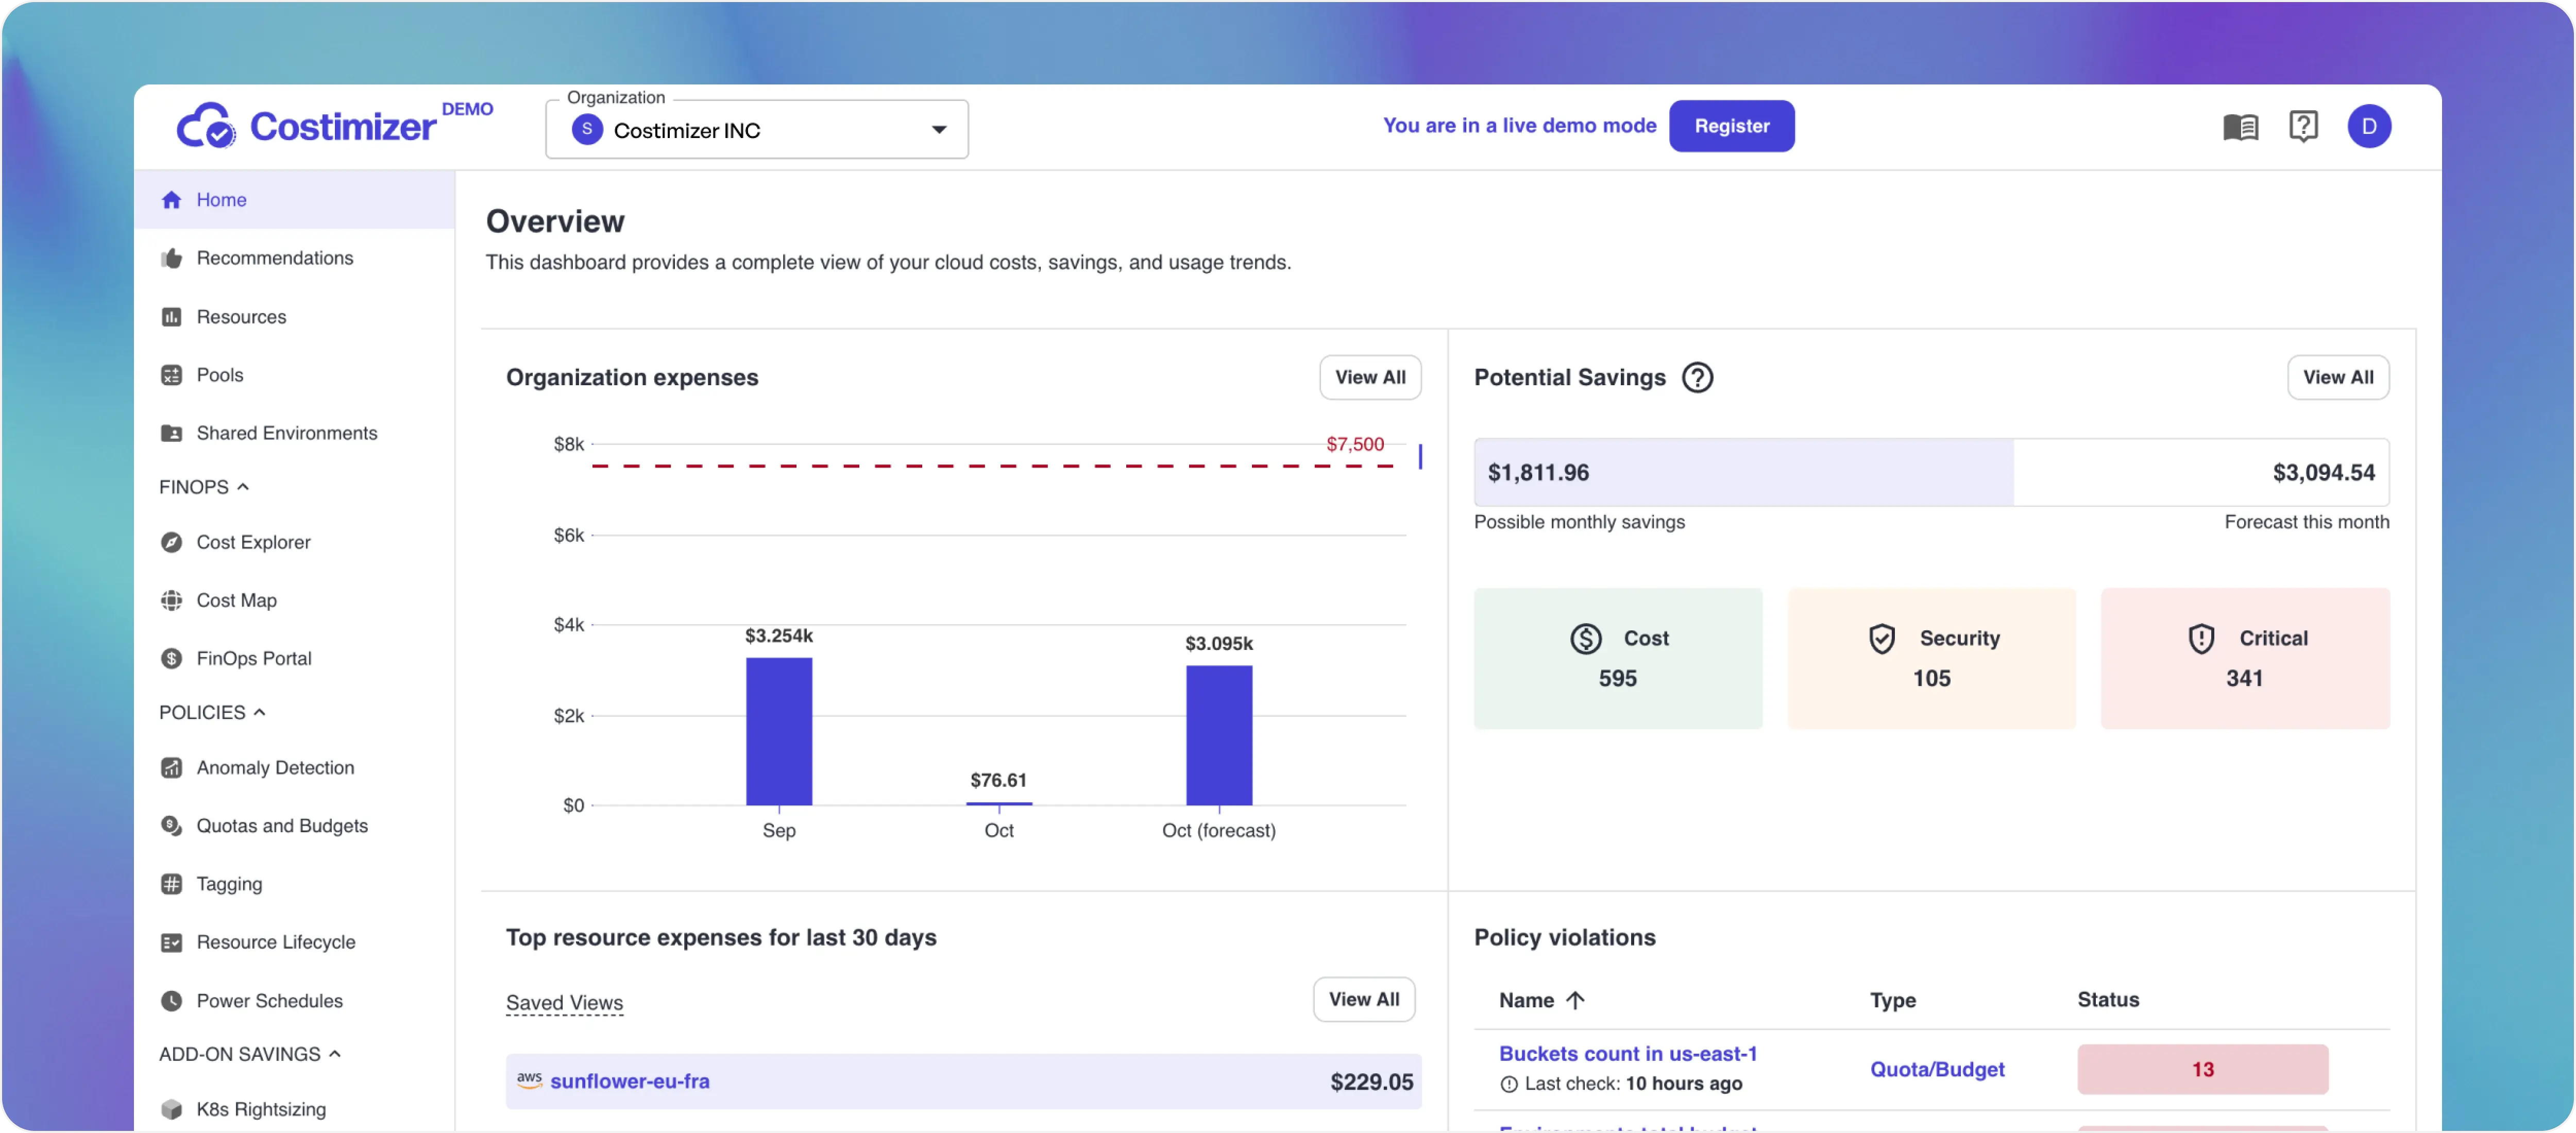Click the Potential Savings help icon
This screenshot has height=1133, width=2576.
pos(1697,377)
